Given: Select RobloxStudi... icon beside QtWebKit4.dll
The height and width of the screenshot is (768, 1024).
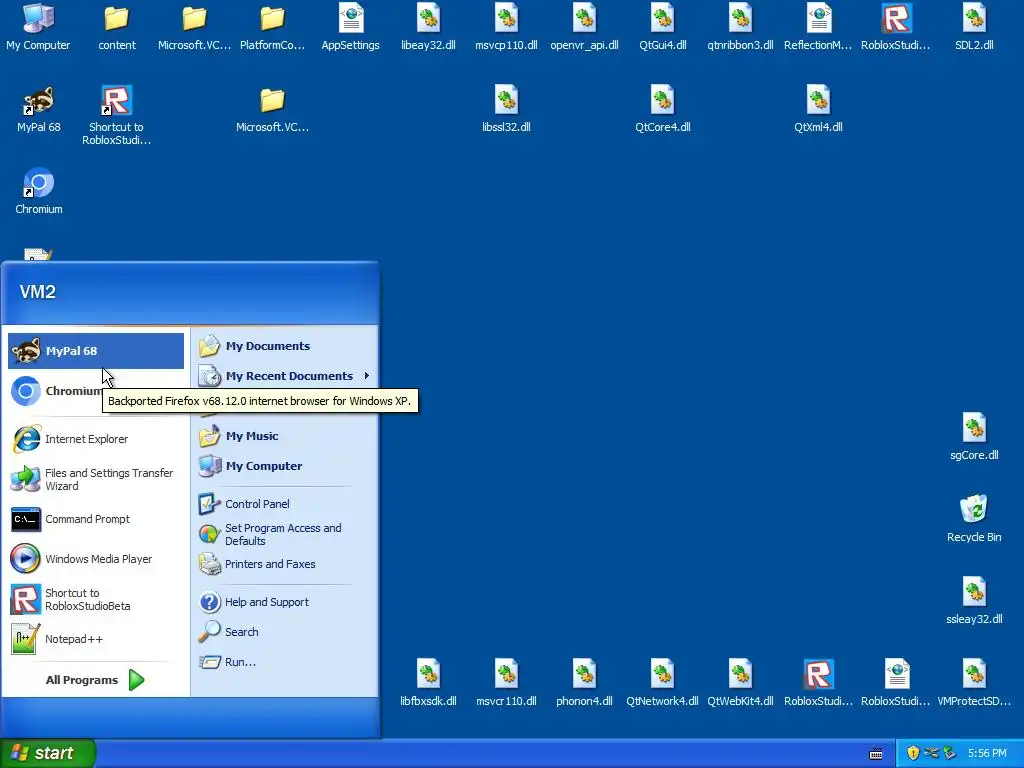Looking at the screenshot, I should coord(818,682).
